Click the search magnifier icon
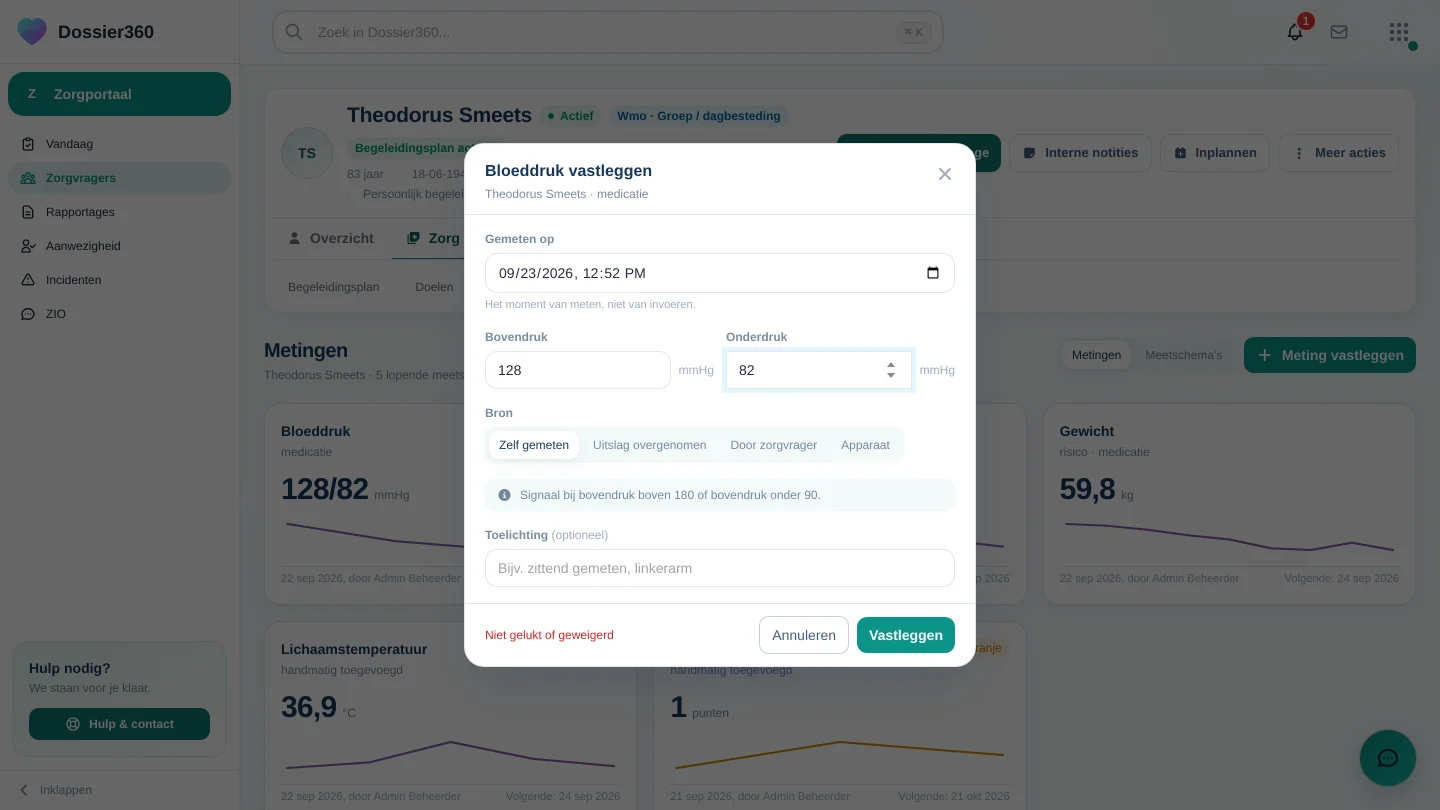1440x810 pixels. click(x=294, y=32)
